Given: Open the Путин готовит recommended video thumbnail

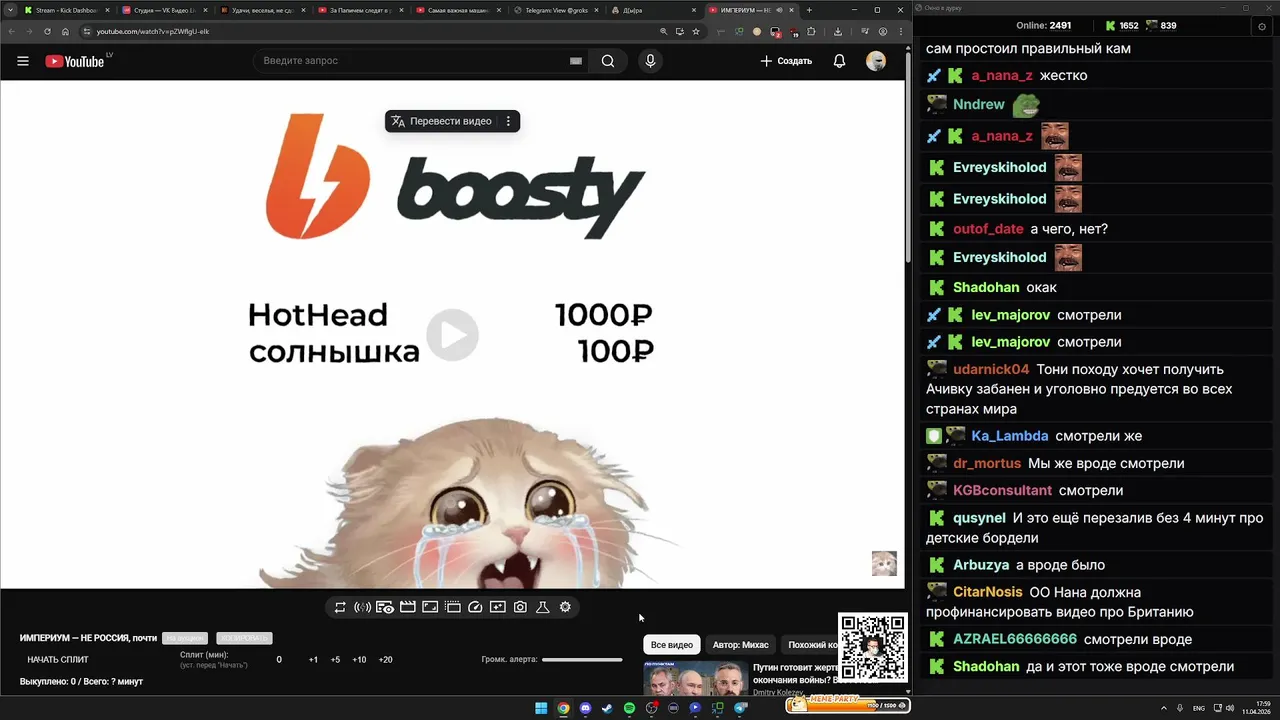Looking at the screenshot, I should 694,678.
